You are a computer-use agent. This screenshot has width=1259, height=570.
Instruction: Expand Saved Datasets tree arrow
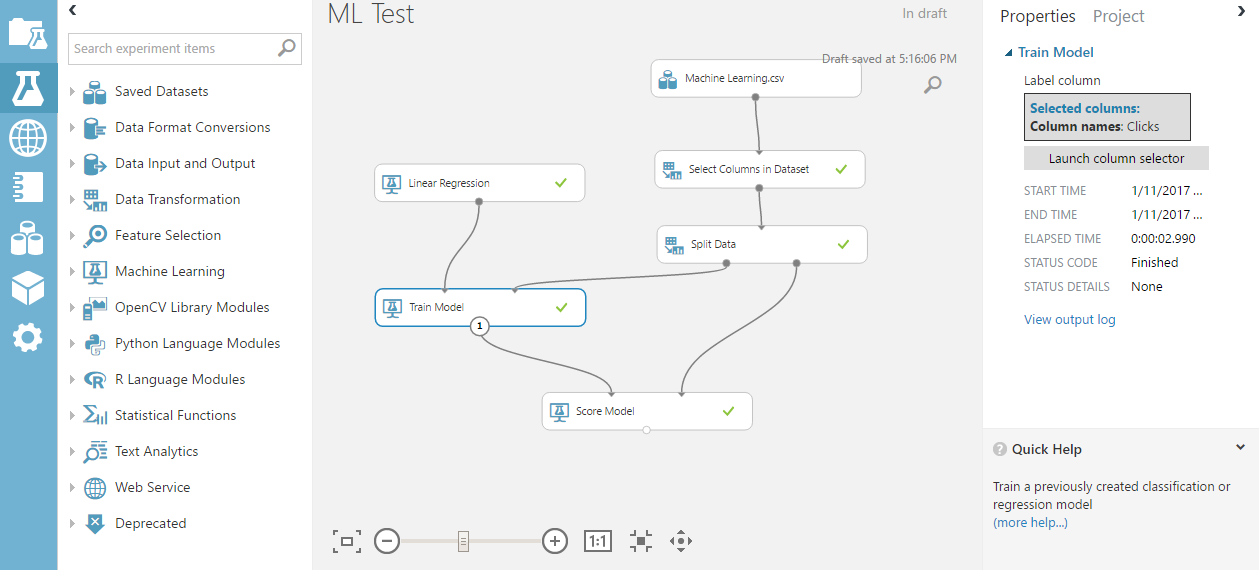pos(72,92)
